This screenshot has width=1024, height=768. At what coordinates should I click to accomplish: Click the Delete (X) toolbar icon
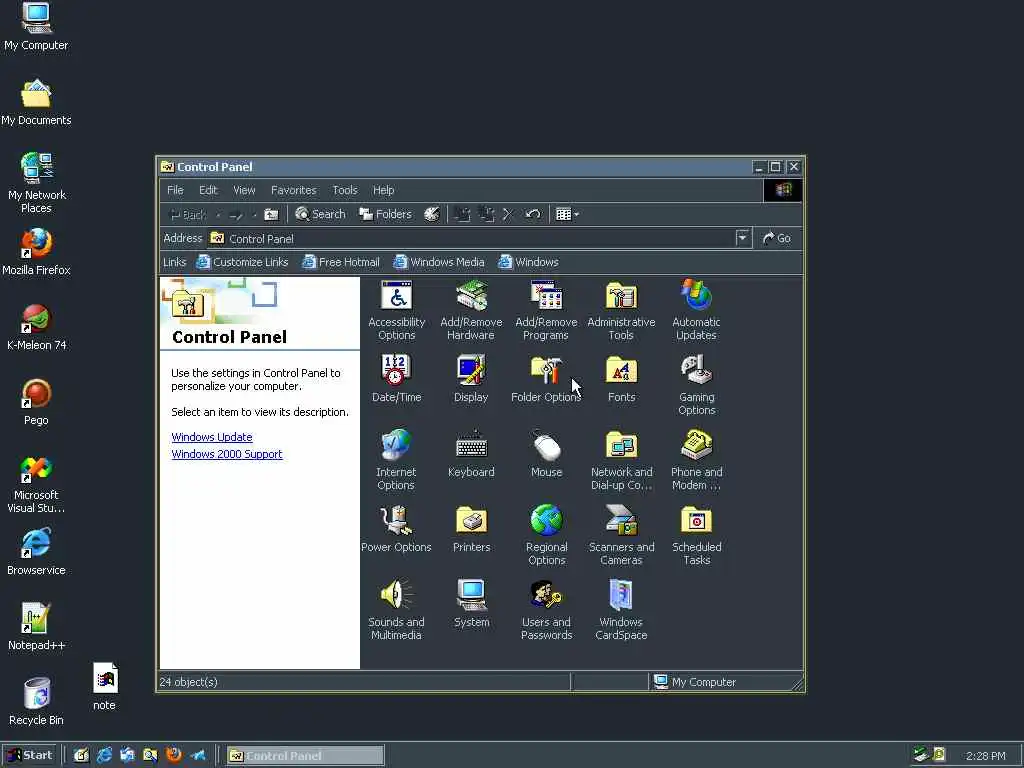tap(508, 214)
